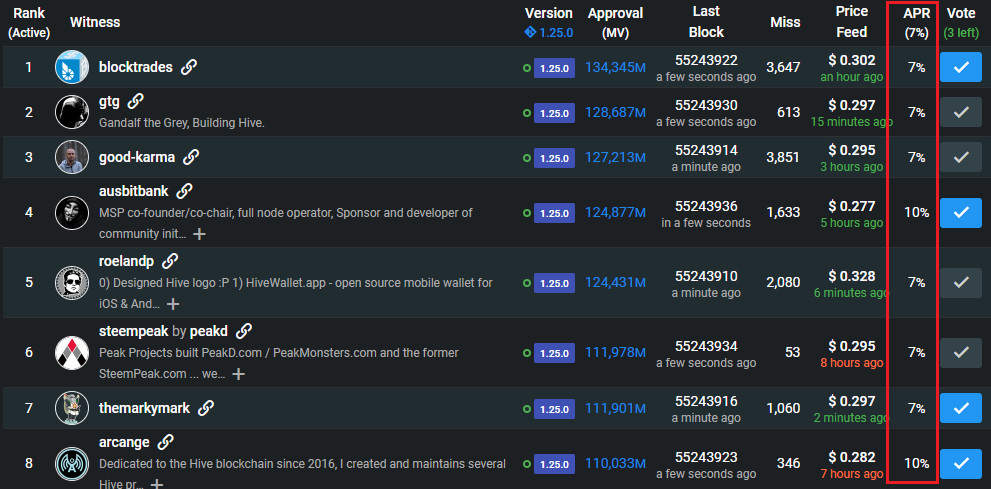
Task: Click ausbitbank approval 124,877M
Action: tap(615, 212)
